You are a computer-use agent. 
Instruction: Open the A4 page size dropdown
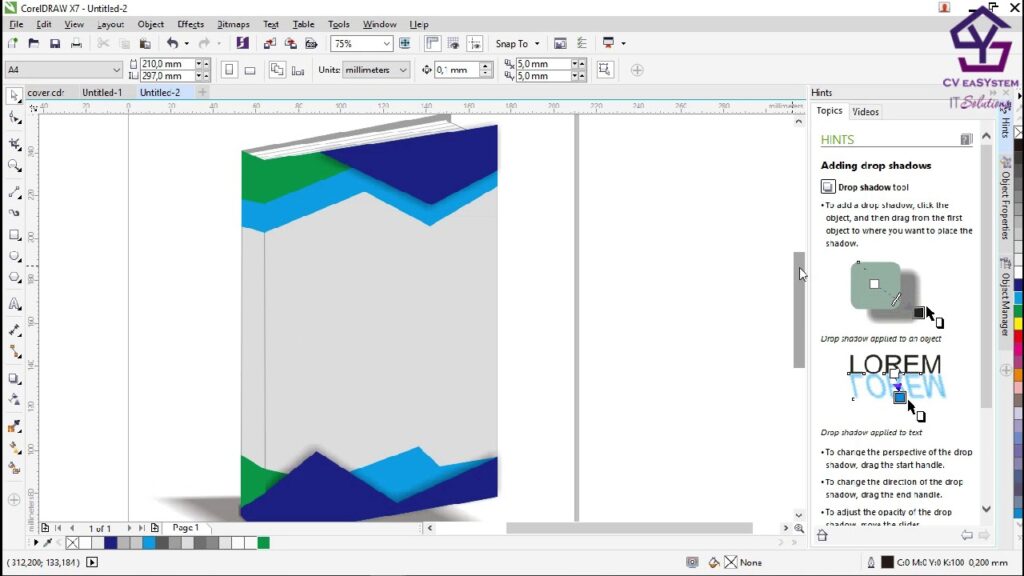(117, 70)
